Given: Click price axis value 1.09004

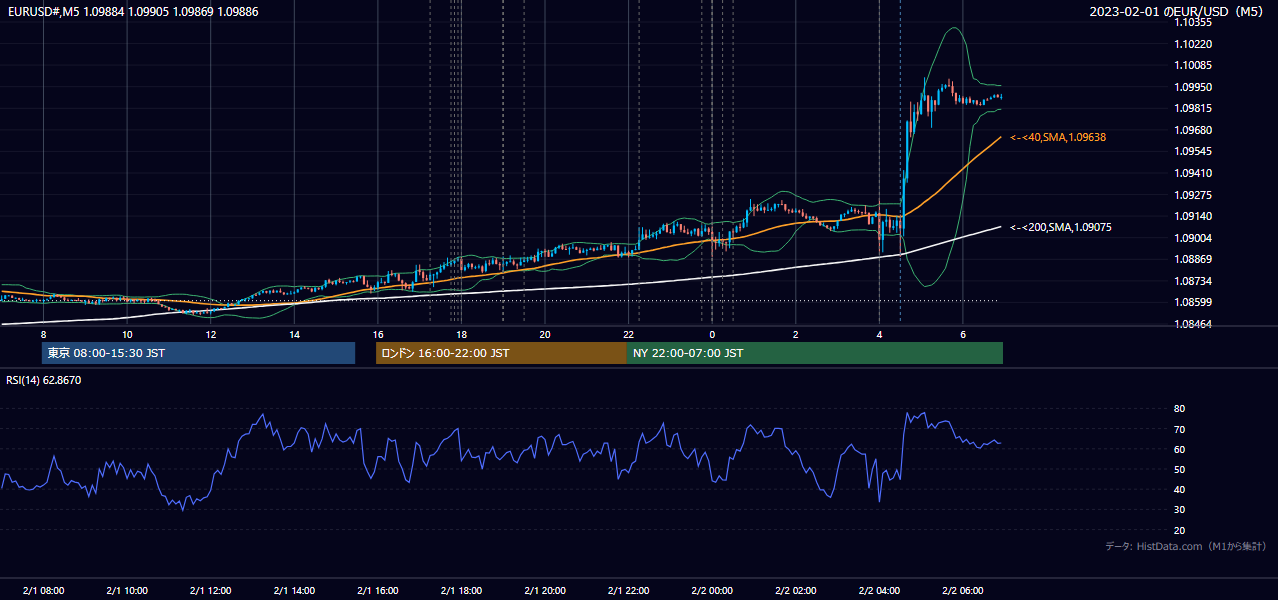Looking at the screenshot, I should point(1192,238).
